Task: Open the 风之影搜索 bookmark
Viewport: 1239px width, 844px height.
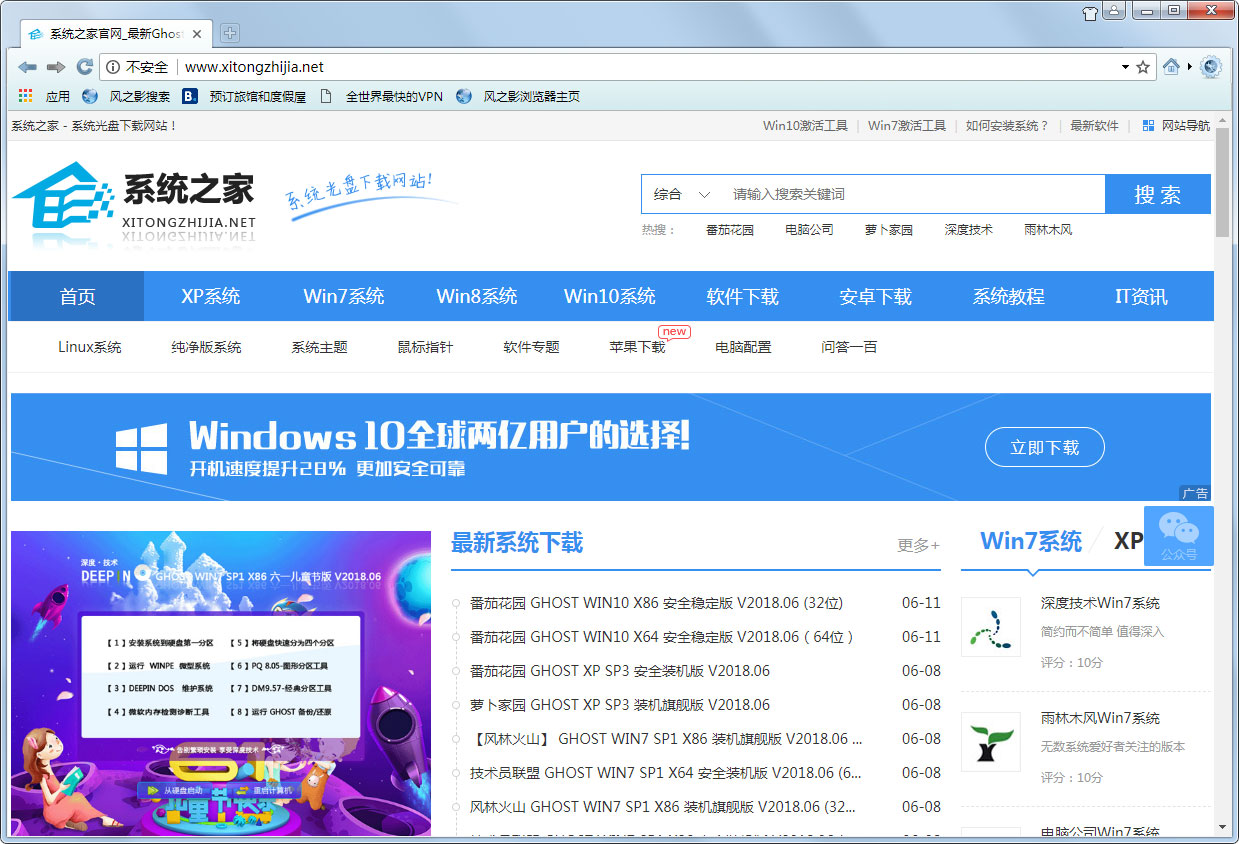Action: (126, 97)
